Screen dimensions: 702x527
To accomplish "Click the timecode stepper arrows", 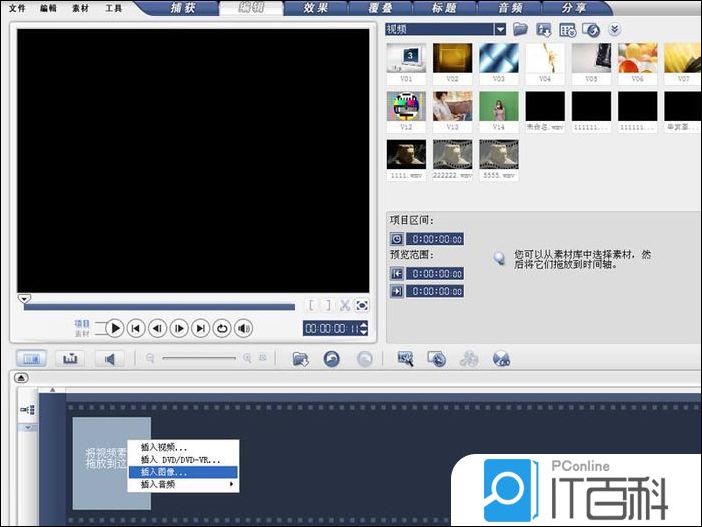I will (x=363, y=328).
